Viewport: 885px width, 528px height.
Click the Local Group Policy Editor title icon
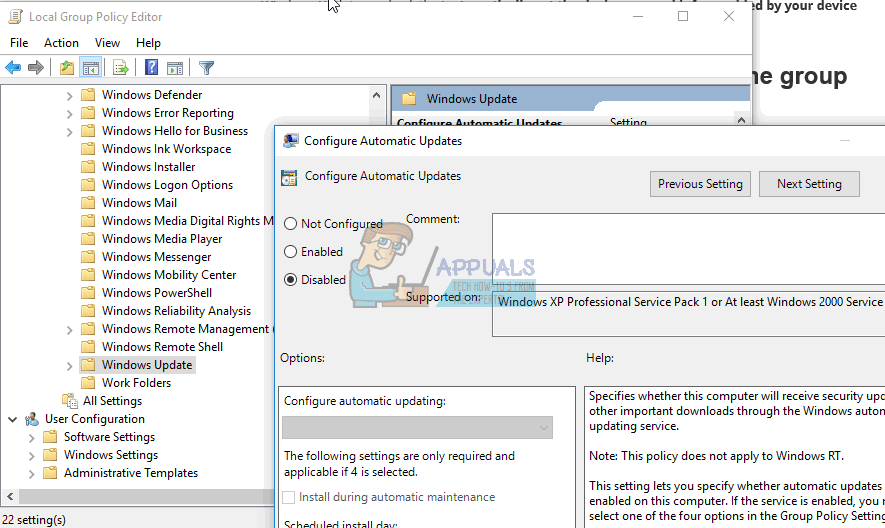pyautogui.click(x=15, y=17)
